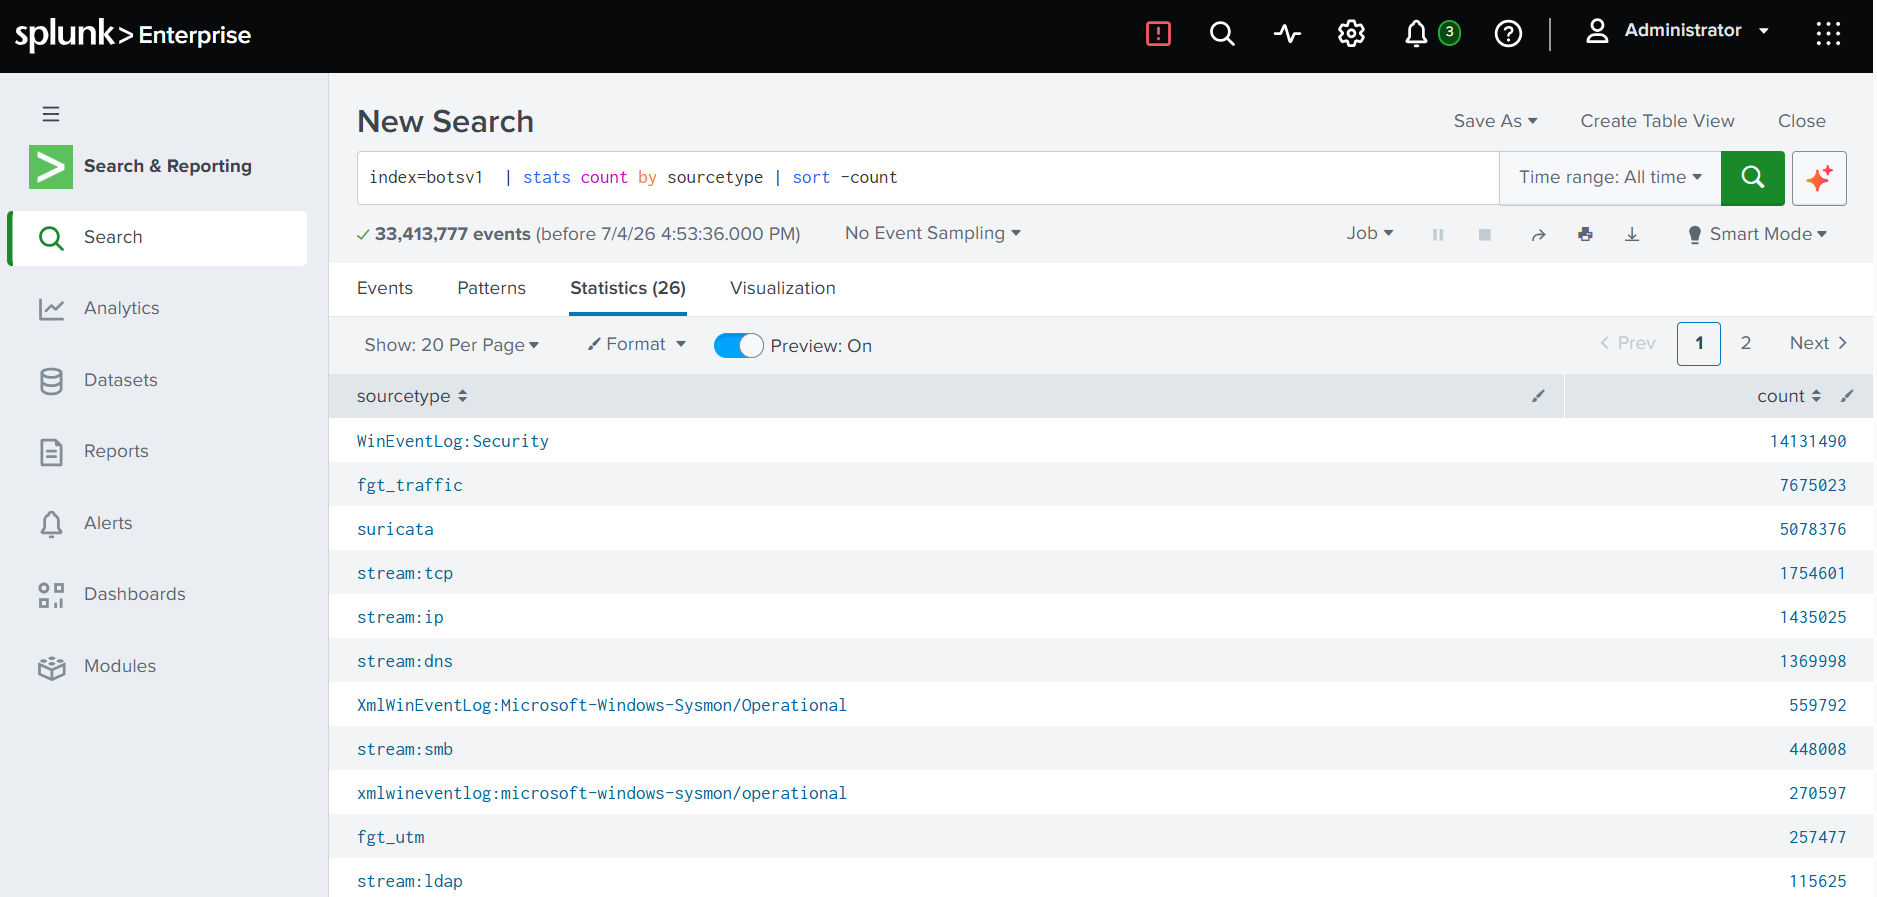The width and height of the screenshot is (1877, 897).
Task: Click the fgt_utm sourcetype
Action: pos(391,837)
